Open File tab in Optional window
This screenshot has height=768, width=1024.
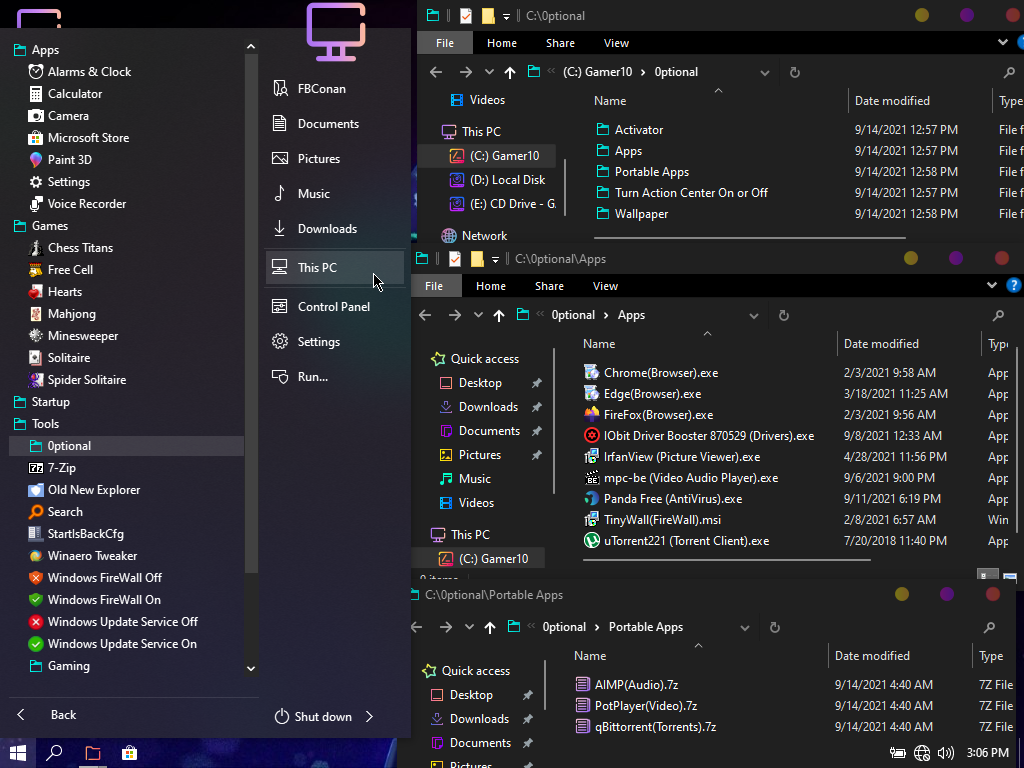[445, 43]
